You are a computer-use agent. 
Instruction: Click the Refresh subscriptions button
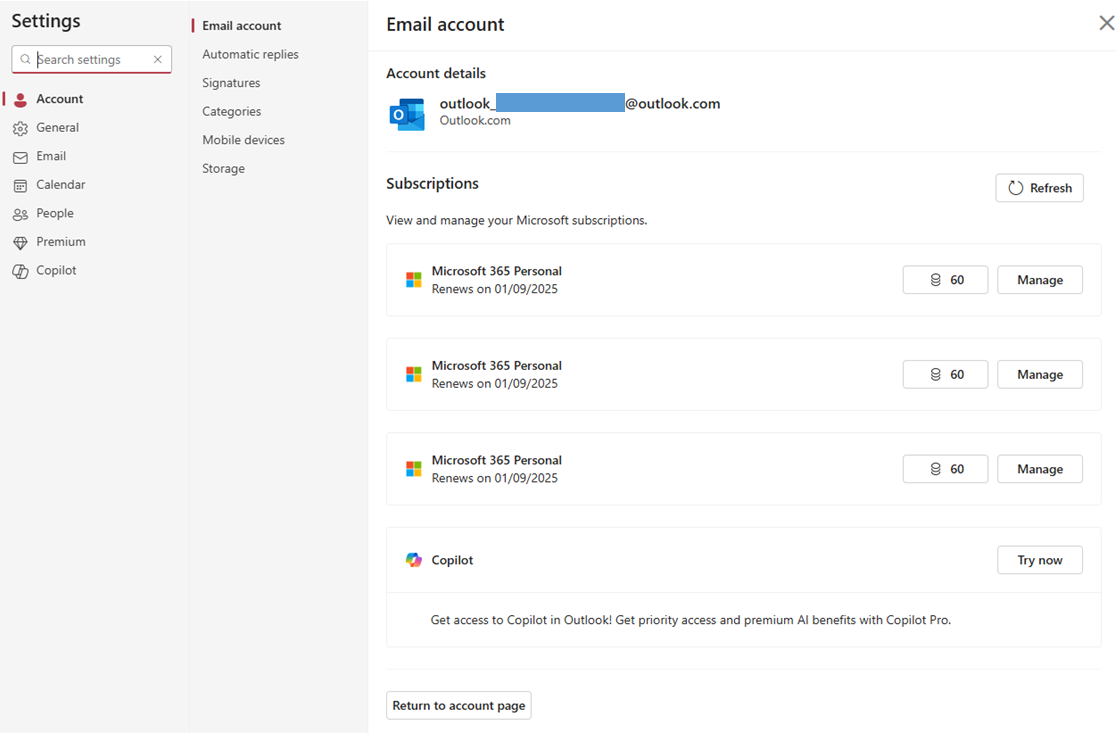tap(1039, 187)
